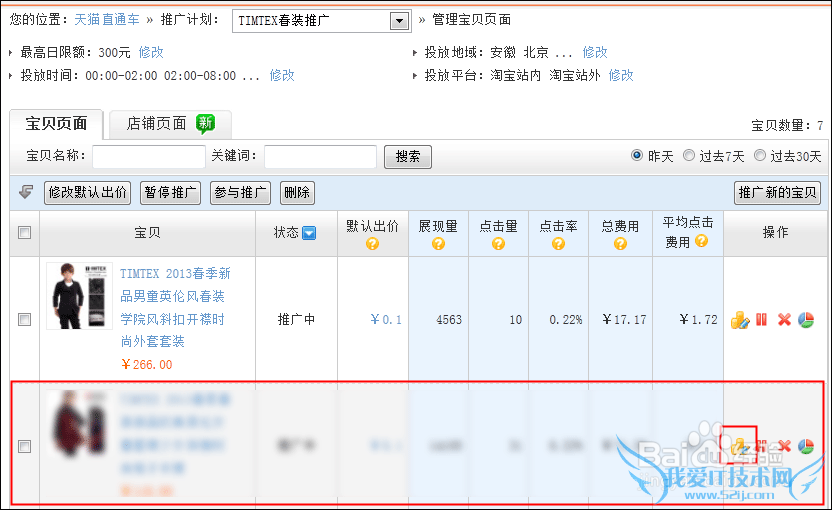Open help icon under 点击量 column
The image size is (832, 510).
(498, 244)
